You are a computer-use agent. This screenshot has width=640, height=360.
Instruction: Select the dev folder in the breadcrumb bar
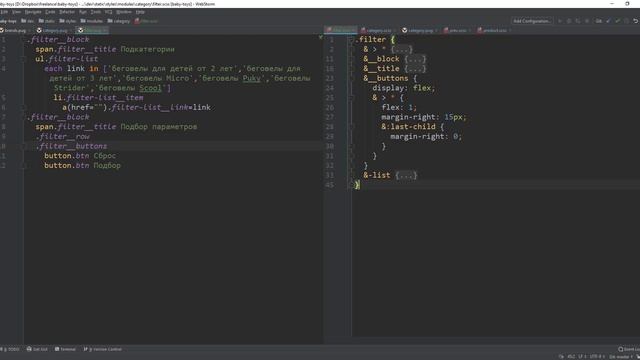(28, 21)
